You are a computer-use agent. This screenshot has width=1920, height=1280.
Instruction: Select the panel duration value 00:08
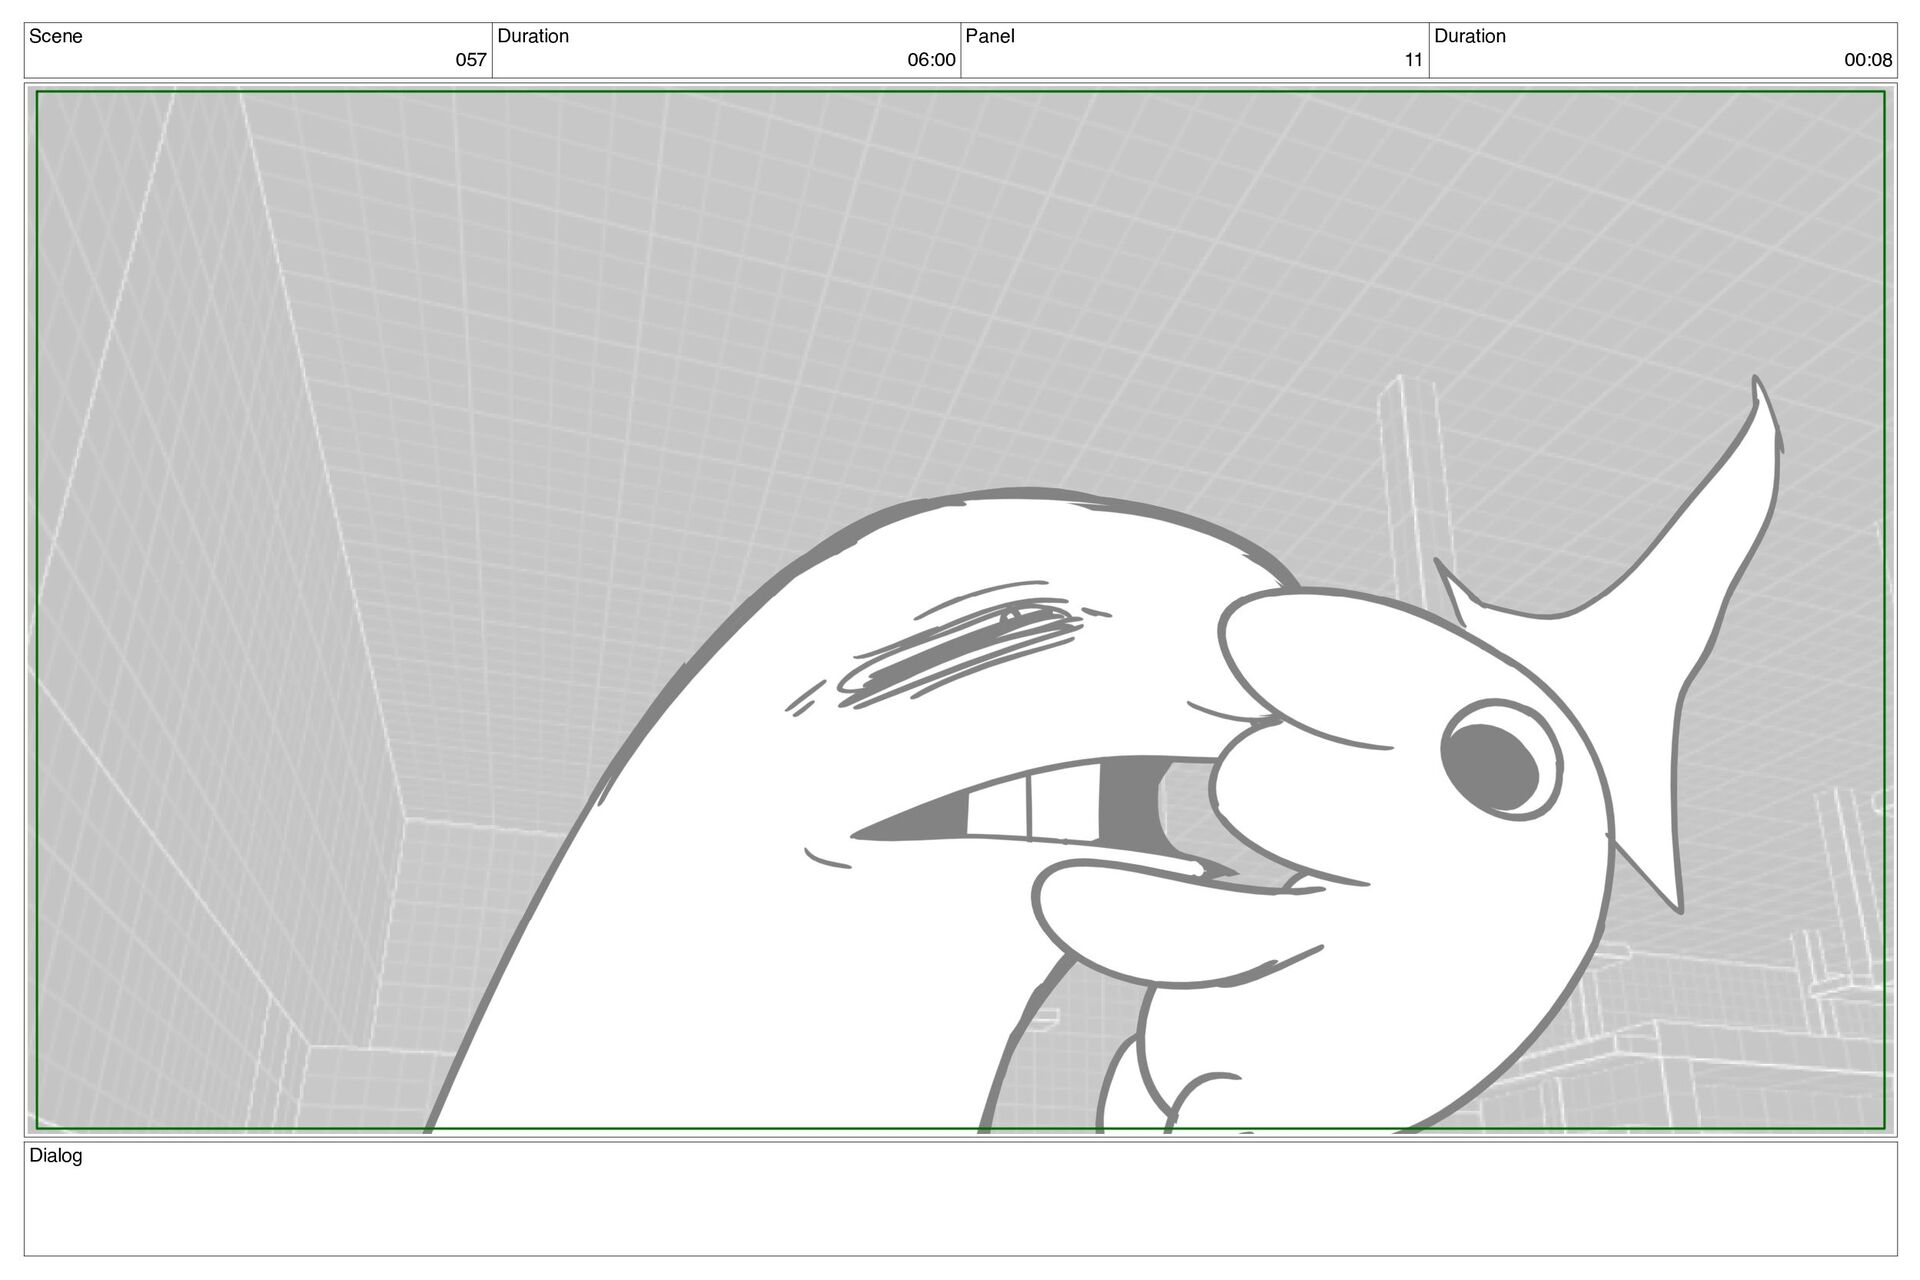coord(1868,60)
